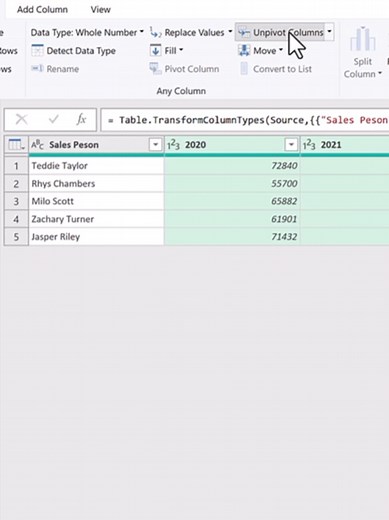The height and width of the screenshot is (520, 389).
Task: Click the Unpivot Columns icon
Action: pyautogui.click(x=244, y=32)
